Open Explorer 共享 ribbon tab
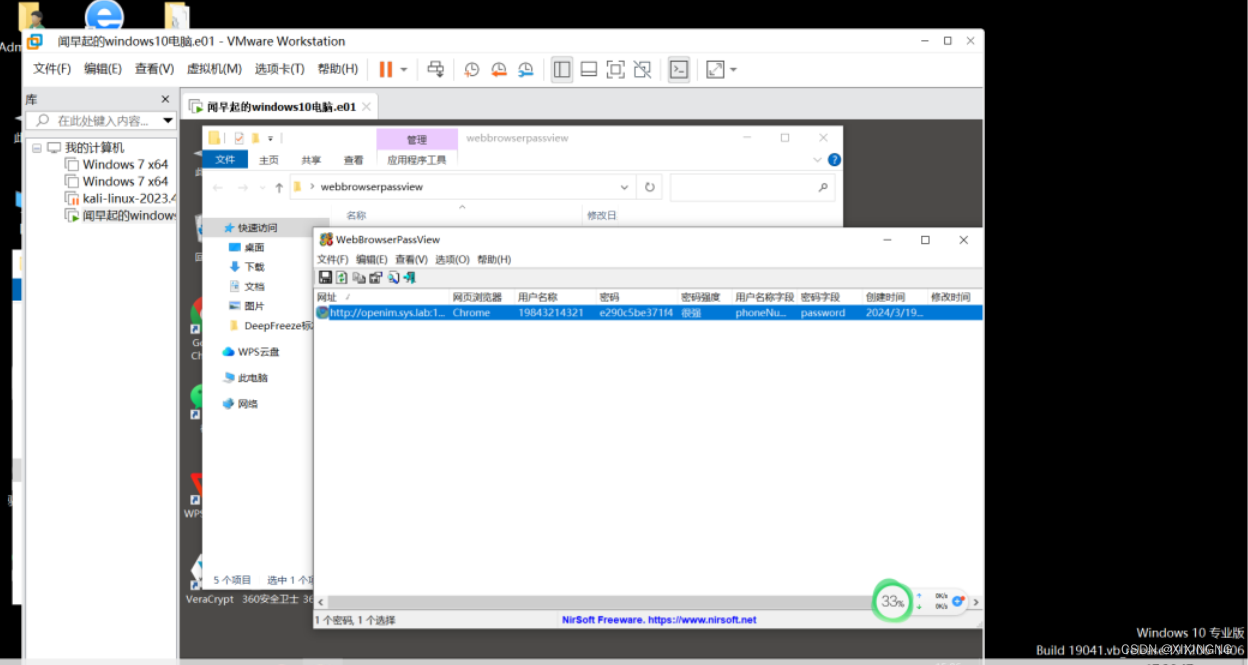Image resolution: width=1248 pixels, height=665 pixels. click(311, 160)
